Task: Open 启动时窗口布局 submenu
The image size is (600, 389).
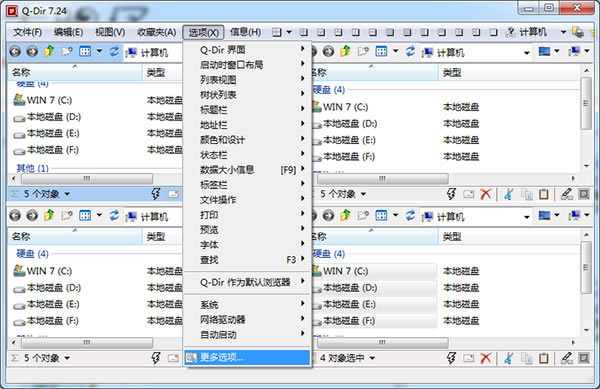Action: pyautogui.click(x=247, y=65)
